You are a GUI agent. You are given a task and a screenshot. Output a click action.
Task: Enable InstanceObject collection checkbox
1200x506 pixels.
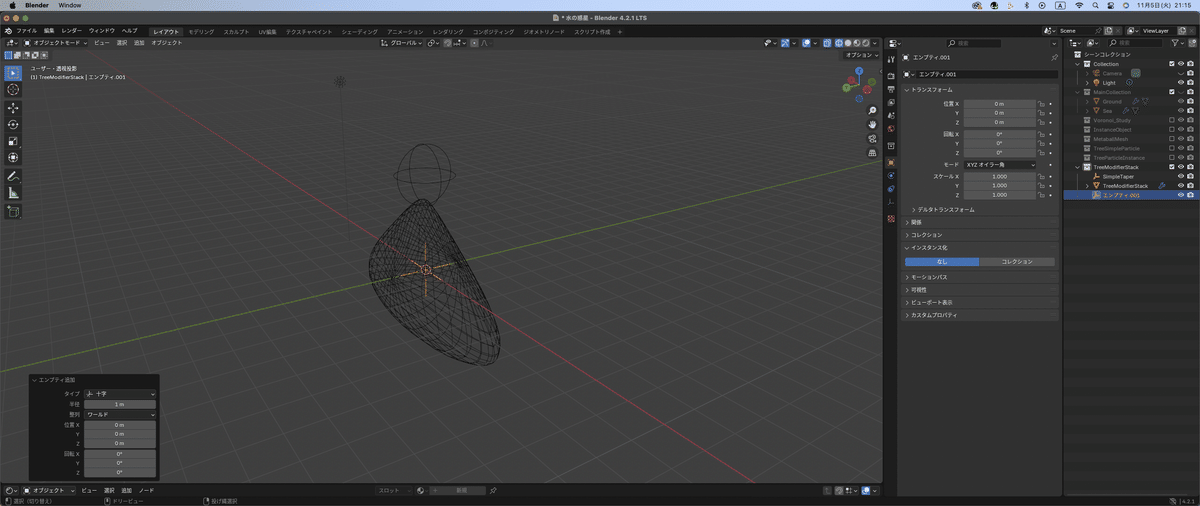(x=1172, y=130)
